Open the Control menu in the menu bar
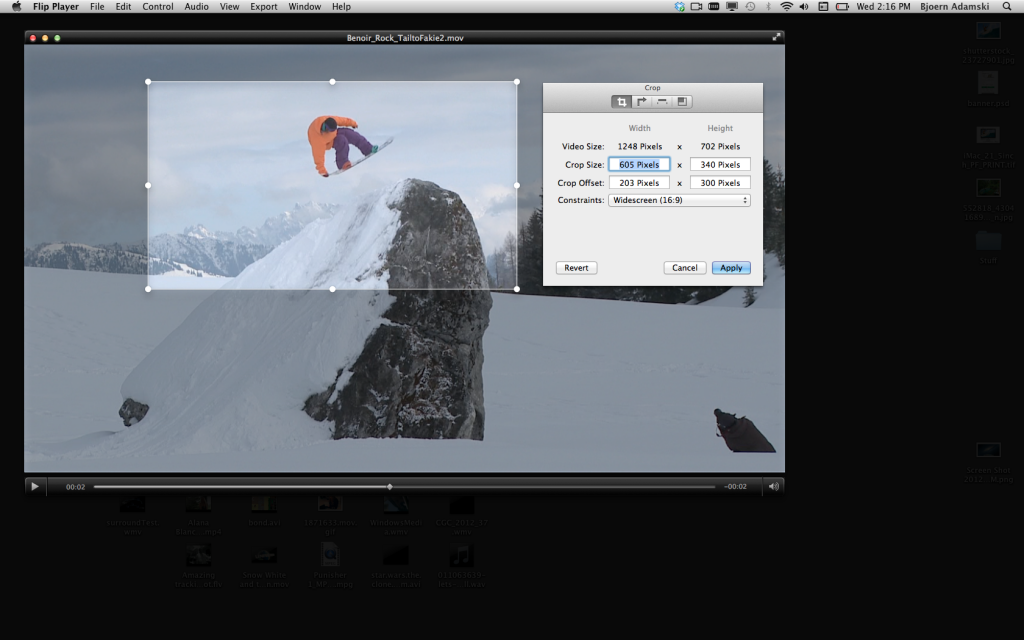Screen dimensions: 1024x640 pyautogui.click(x=157, y=6)
